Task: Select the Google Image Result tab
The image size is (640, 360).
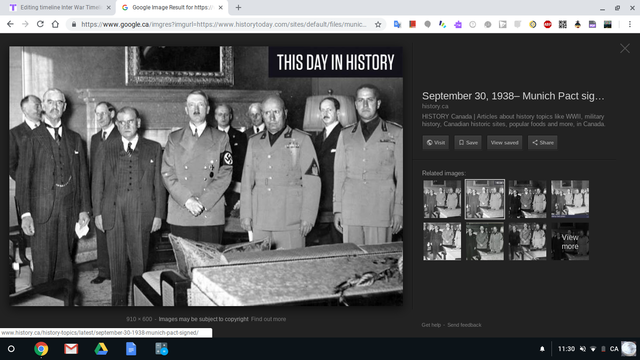Action: coord(171,7)
